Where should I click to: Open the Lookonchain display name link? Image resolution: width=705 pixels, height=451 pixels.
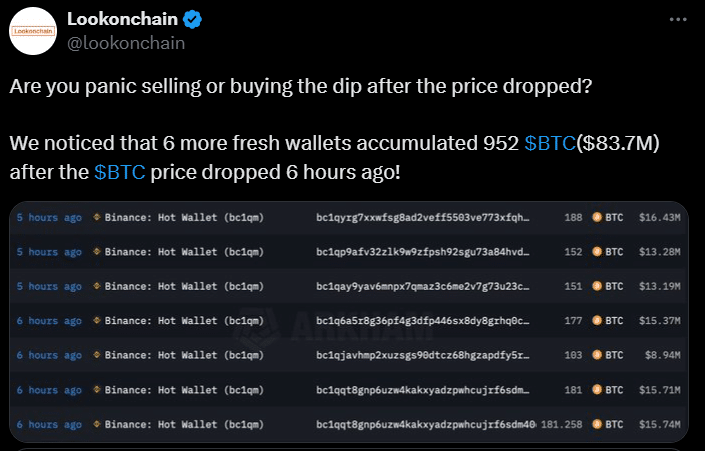[122, 19]
